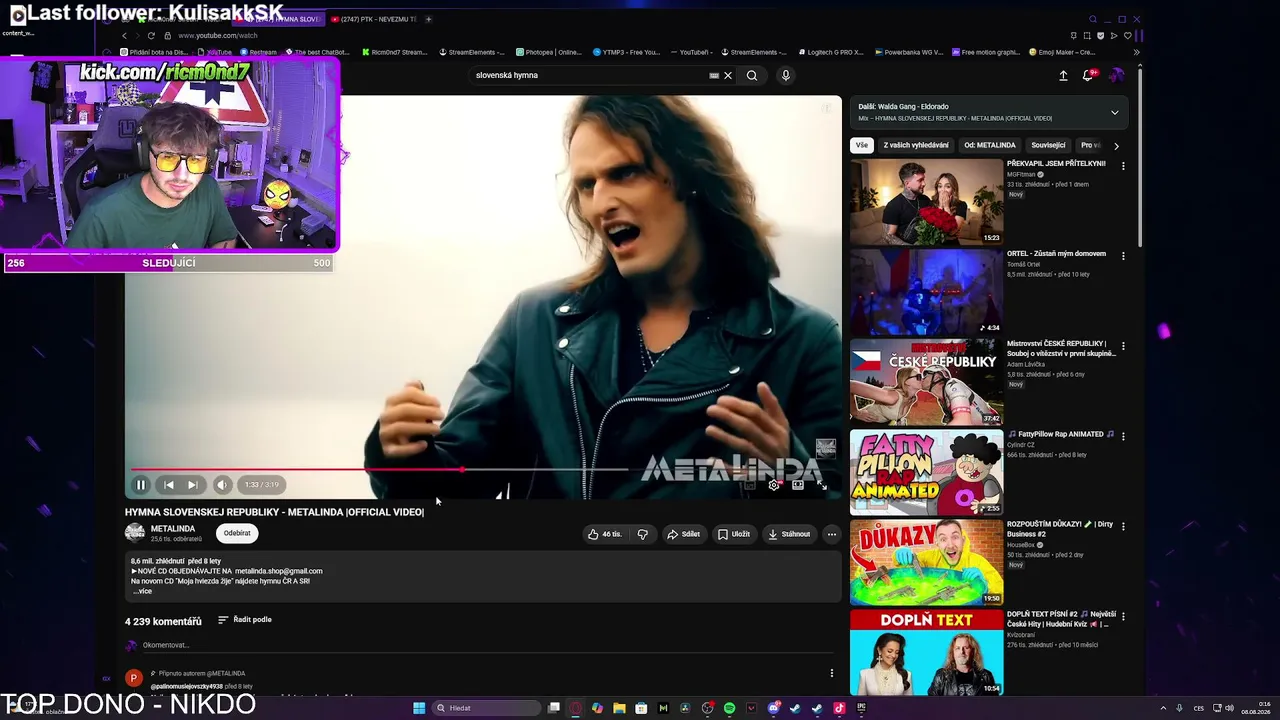The height and width of the screenshot is (720, 1280).
Task: Show more filter chips with arrow
Action: click(x=1117, y=146)
